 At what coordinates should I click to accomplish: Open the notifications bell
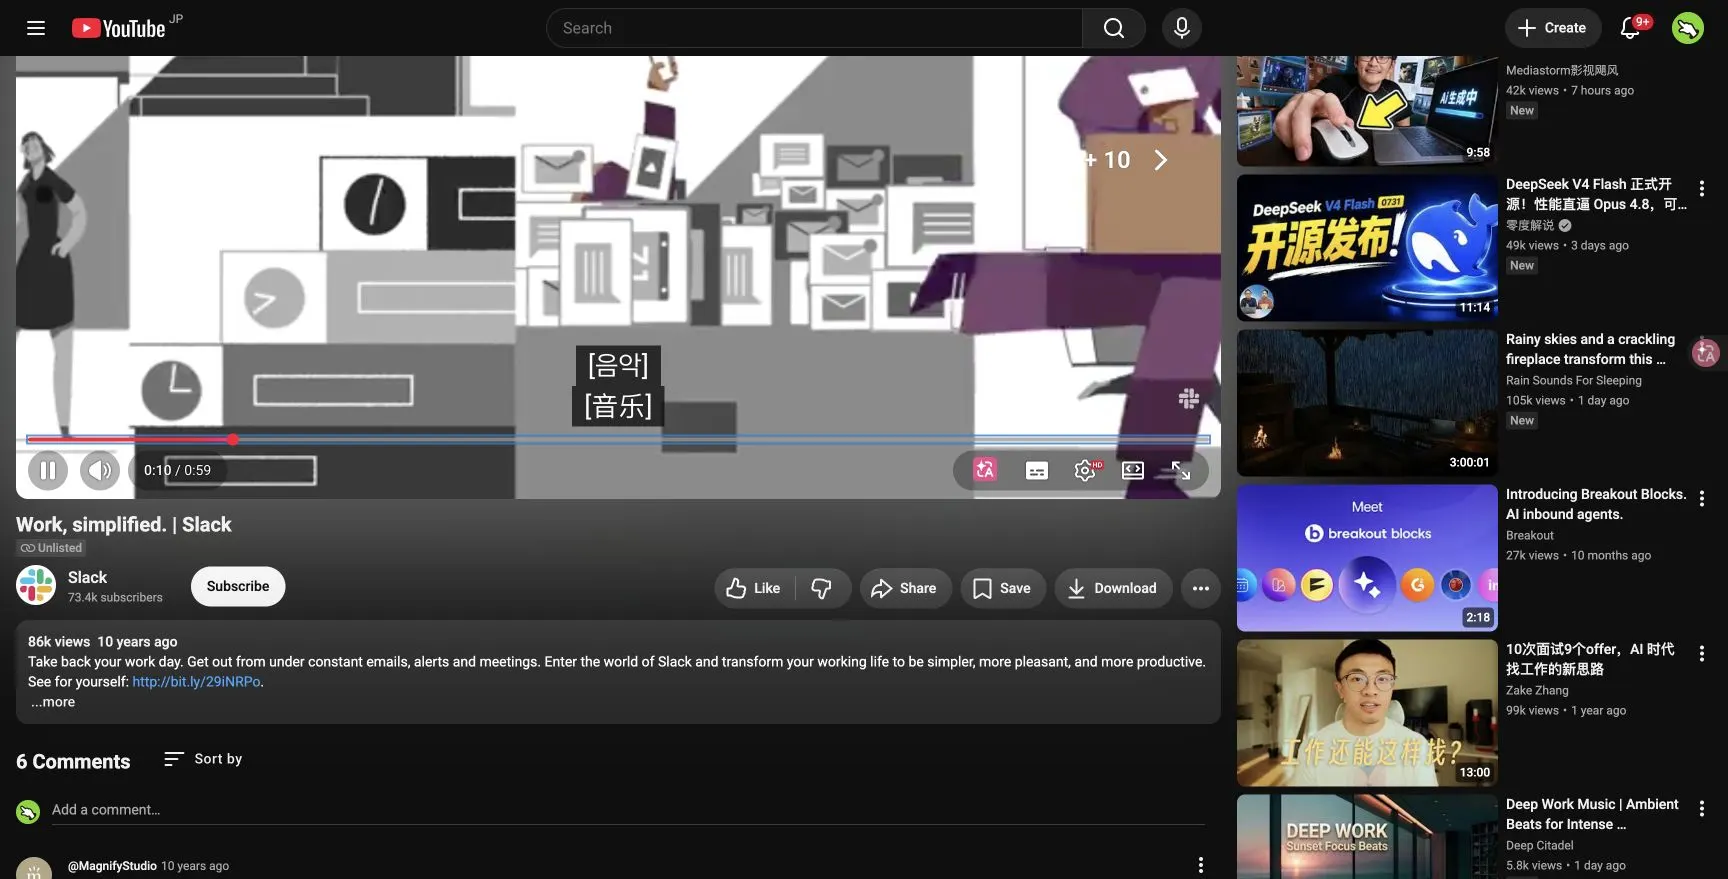pos(1630,28)
